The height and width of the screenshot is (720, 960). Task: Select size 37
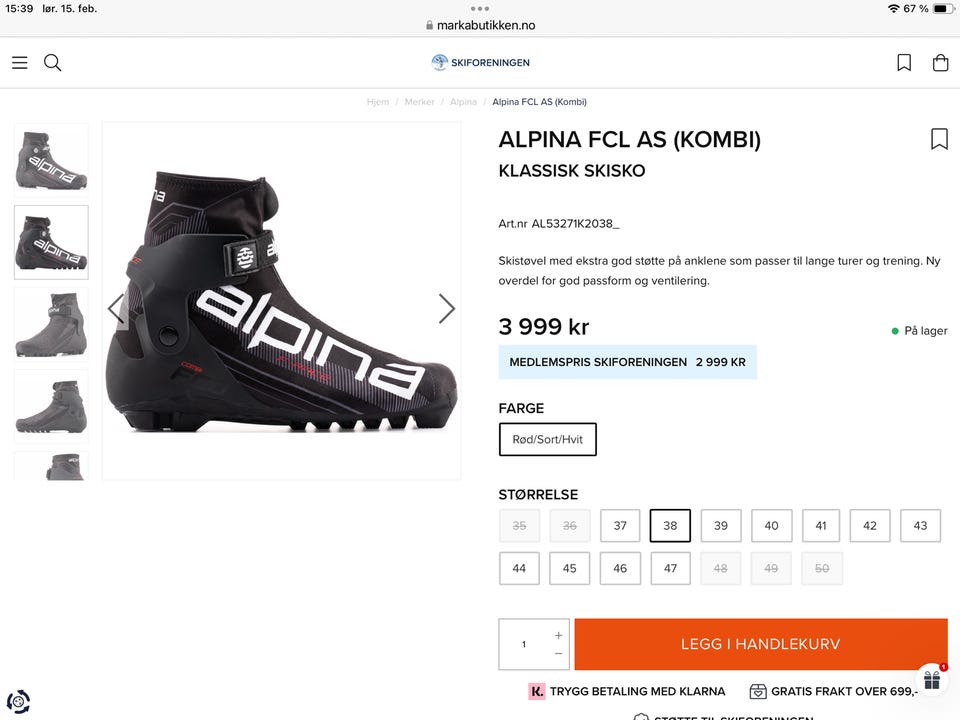coord(620,526)
